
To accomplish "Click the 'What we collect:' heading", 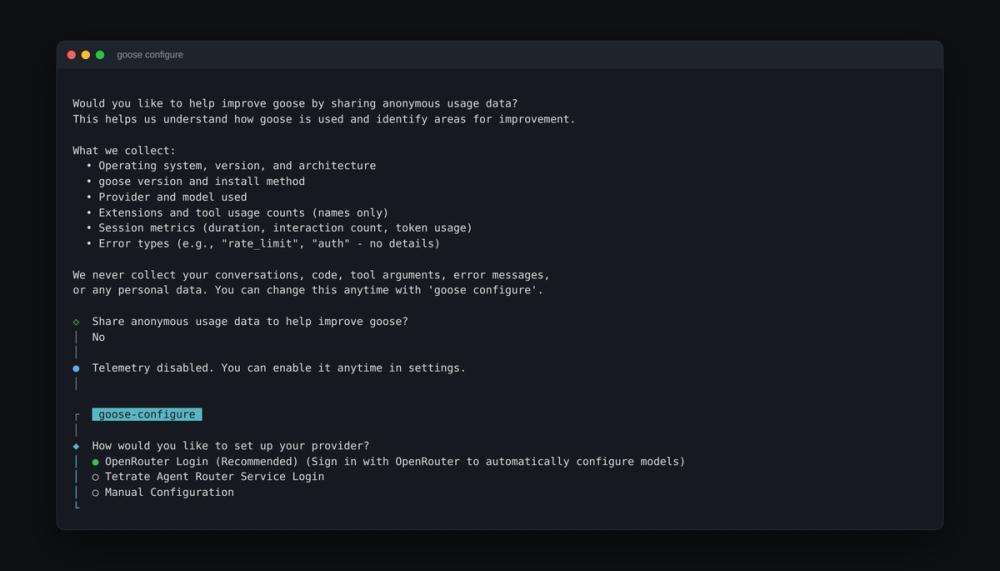I will [x=124, y=151].
